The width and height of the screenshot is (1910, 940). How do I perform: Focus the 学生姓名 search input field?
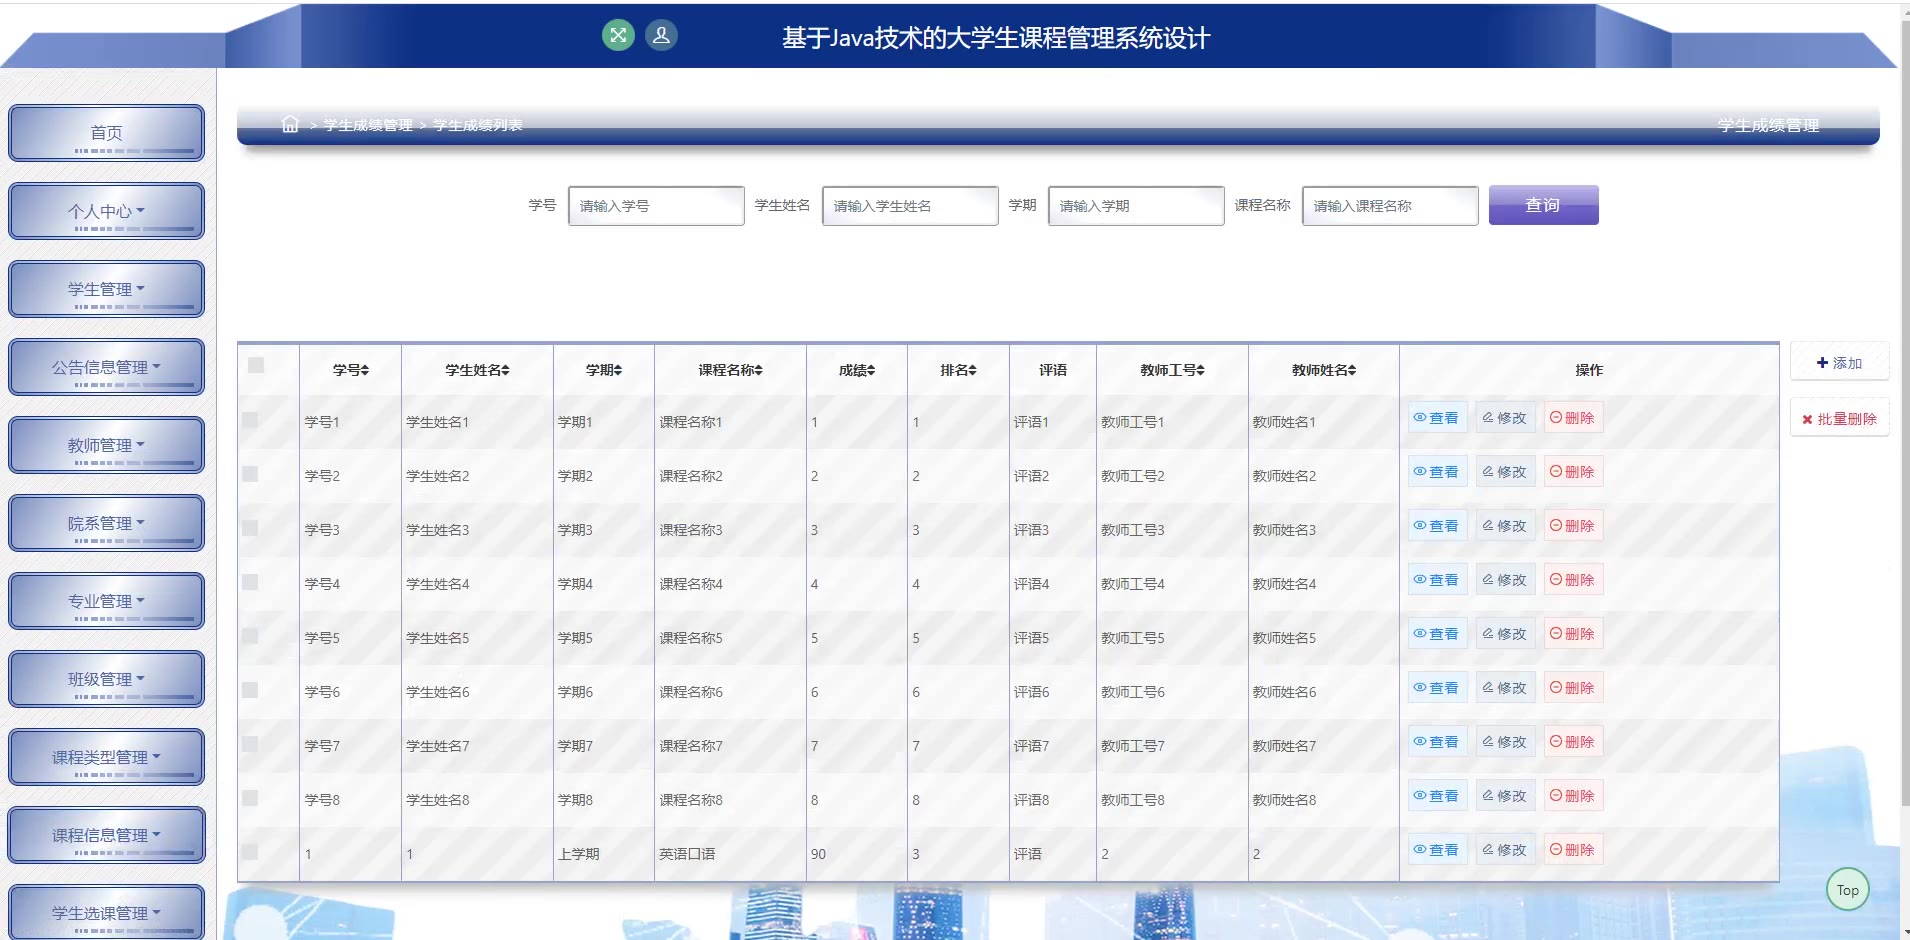pyautogui.click(x=909, y=206)
